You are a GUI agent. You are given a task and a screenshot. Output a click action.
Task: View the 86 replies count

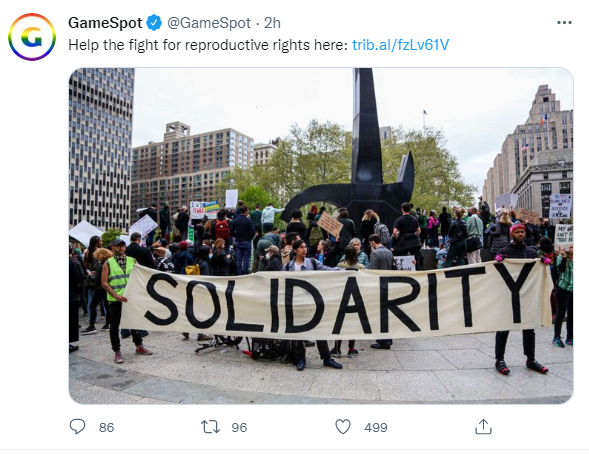point(106,427)
